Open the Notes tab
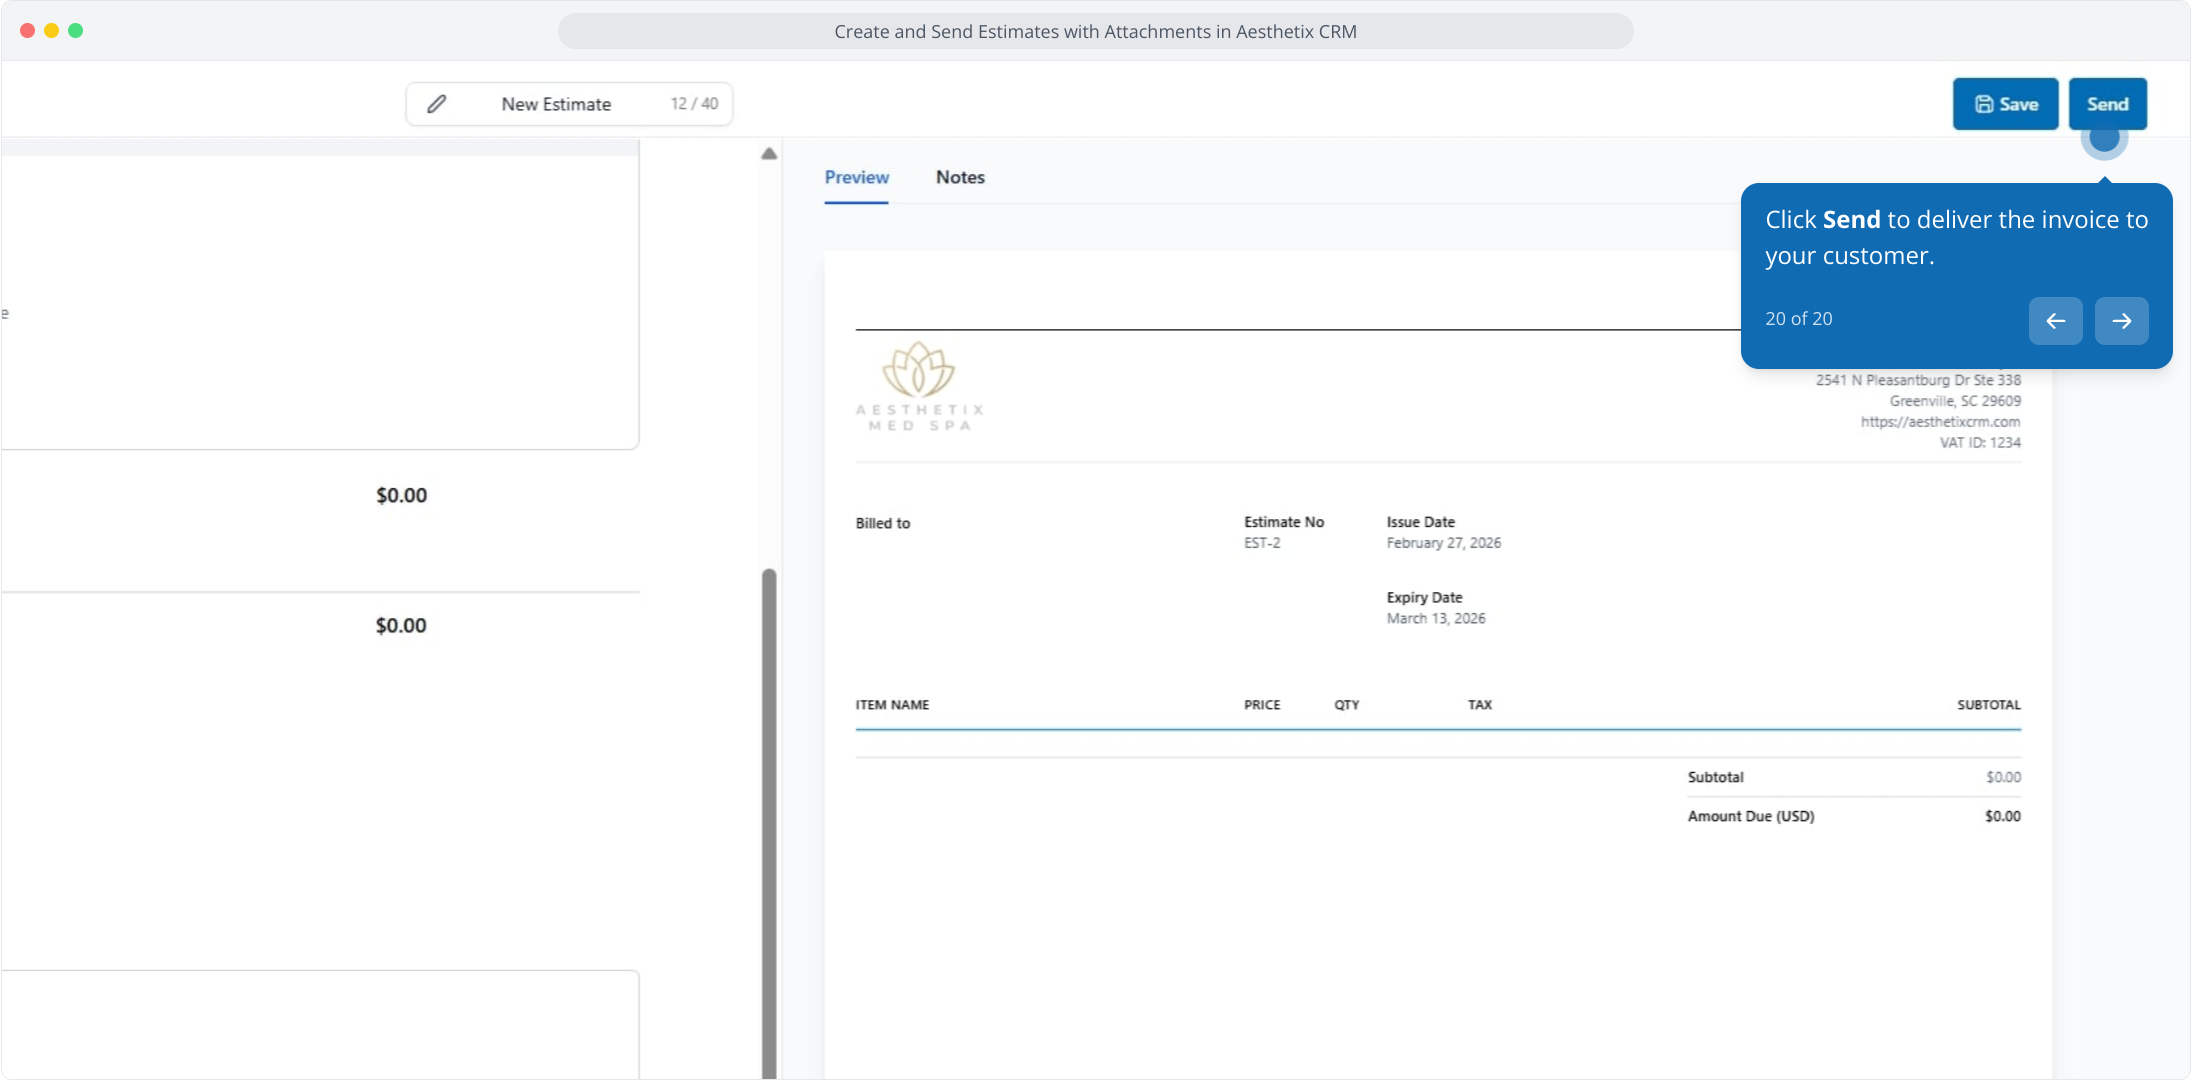This screenshot has width=2192, height=1080. [960, 177]
